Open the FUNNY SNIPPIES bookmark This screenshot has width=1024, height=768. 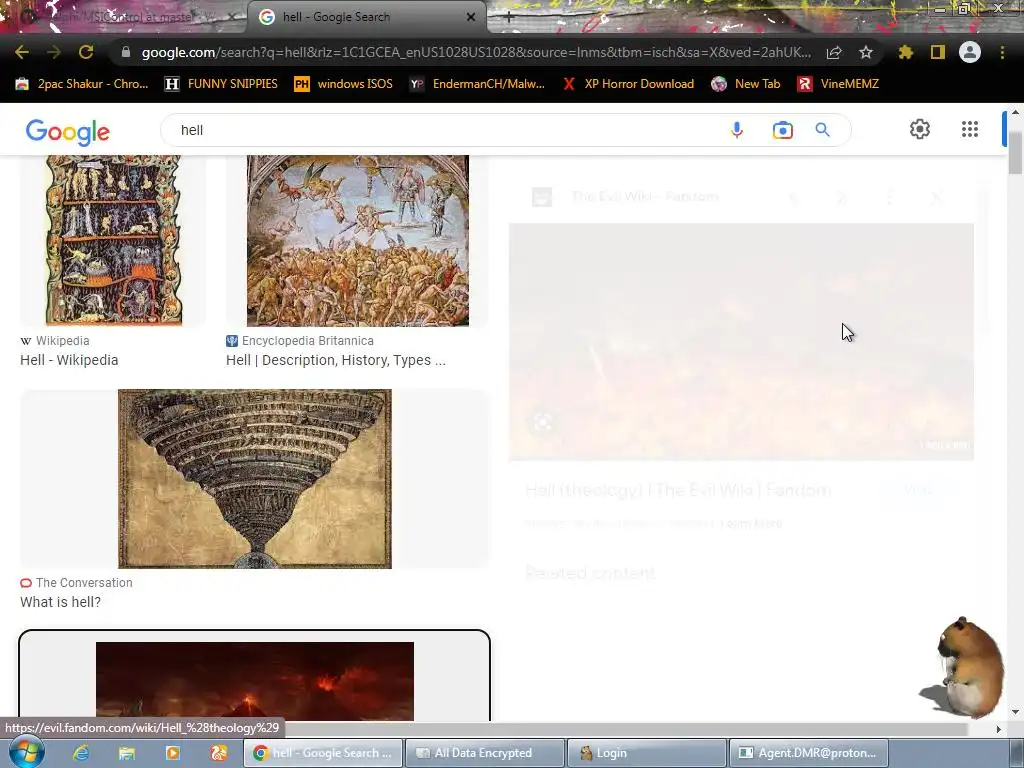pyautogui.click(x=221, y=84)
